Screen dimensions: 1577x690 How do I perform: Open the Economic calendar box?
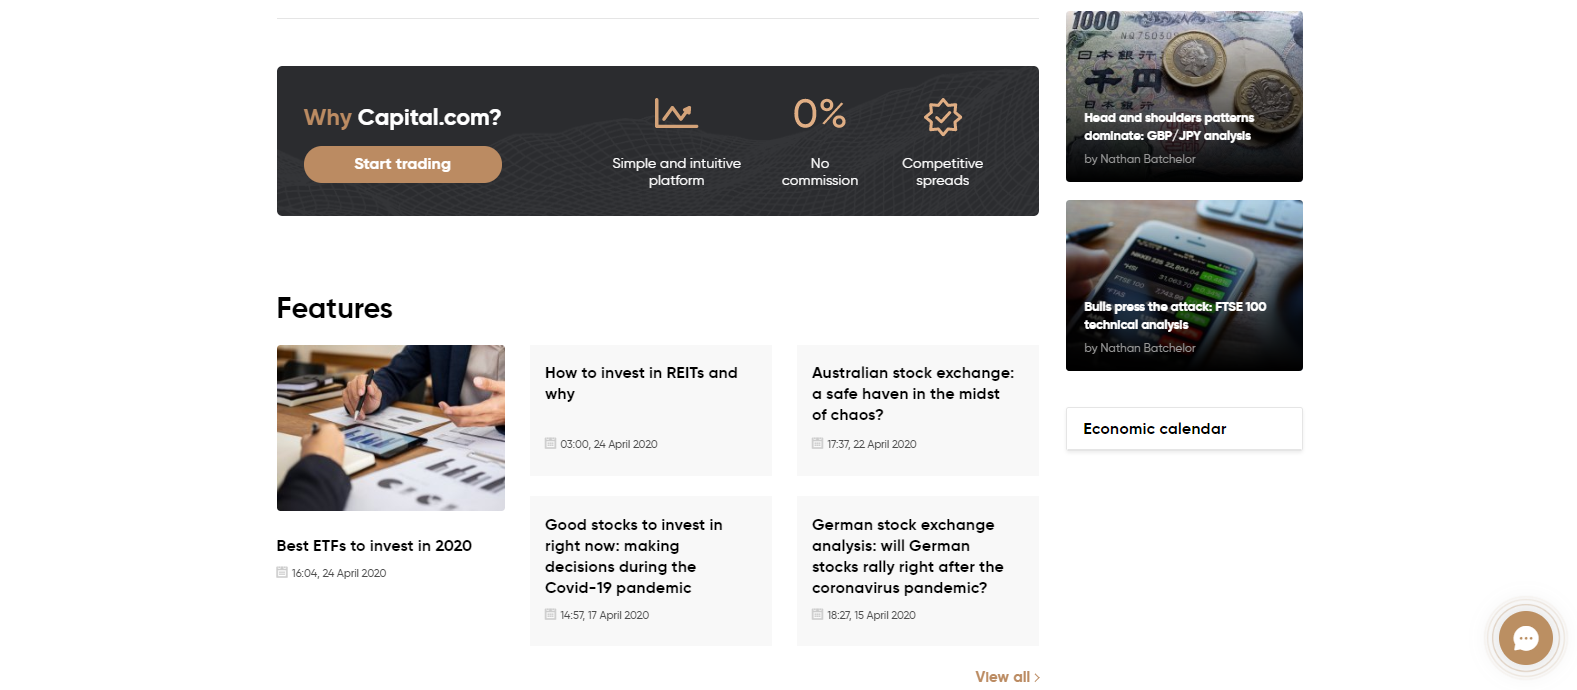click(1184, 428)
